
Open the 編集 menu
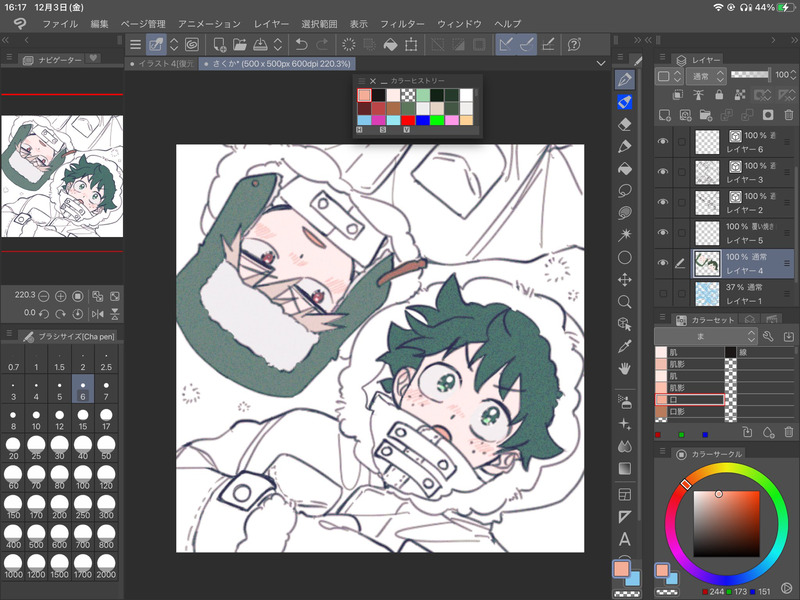(x=99, y=24)
